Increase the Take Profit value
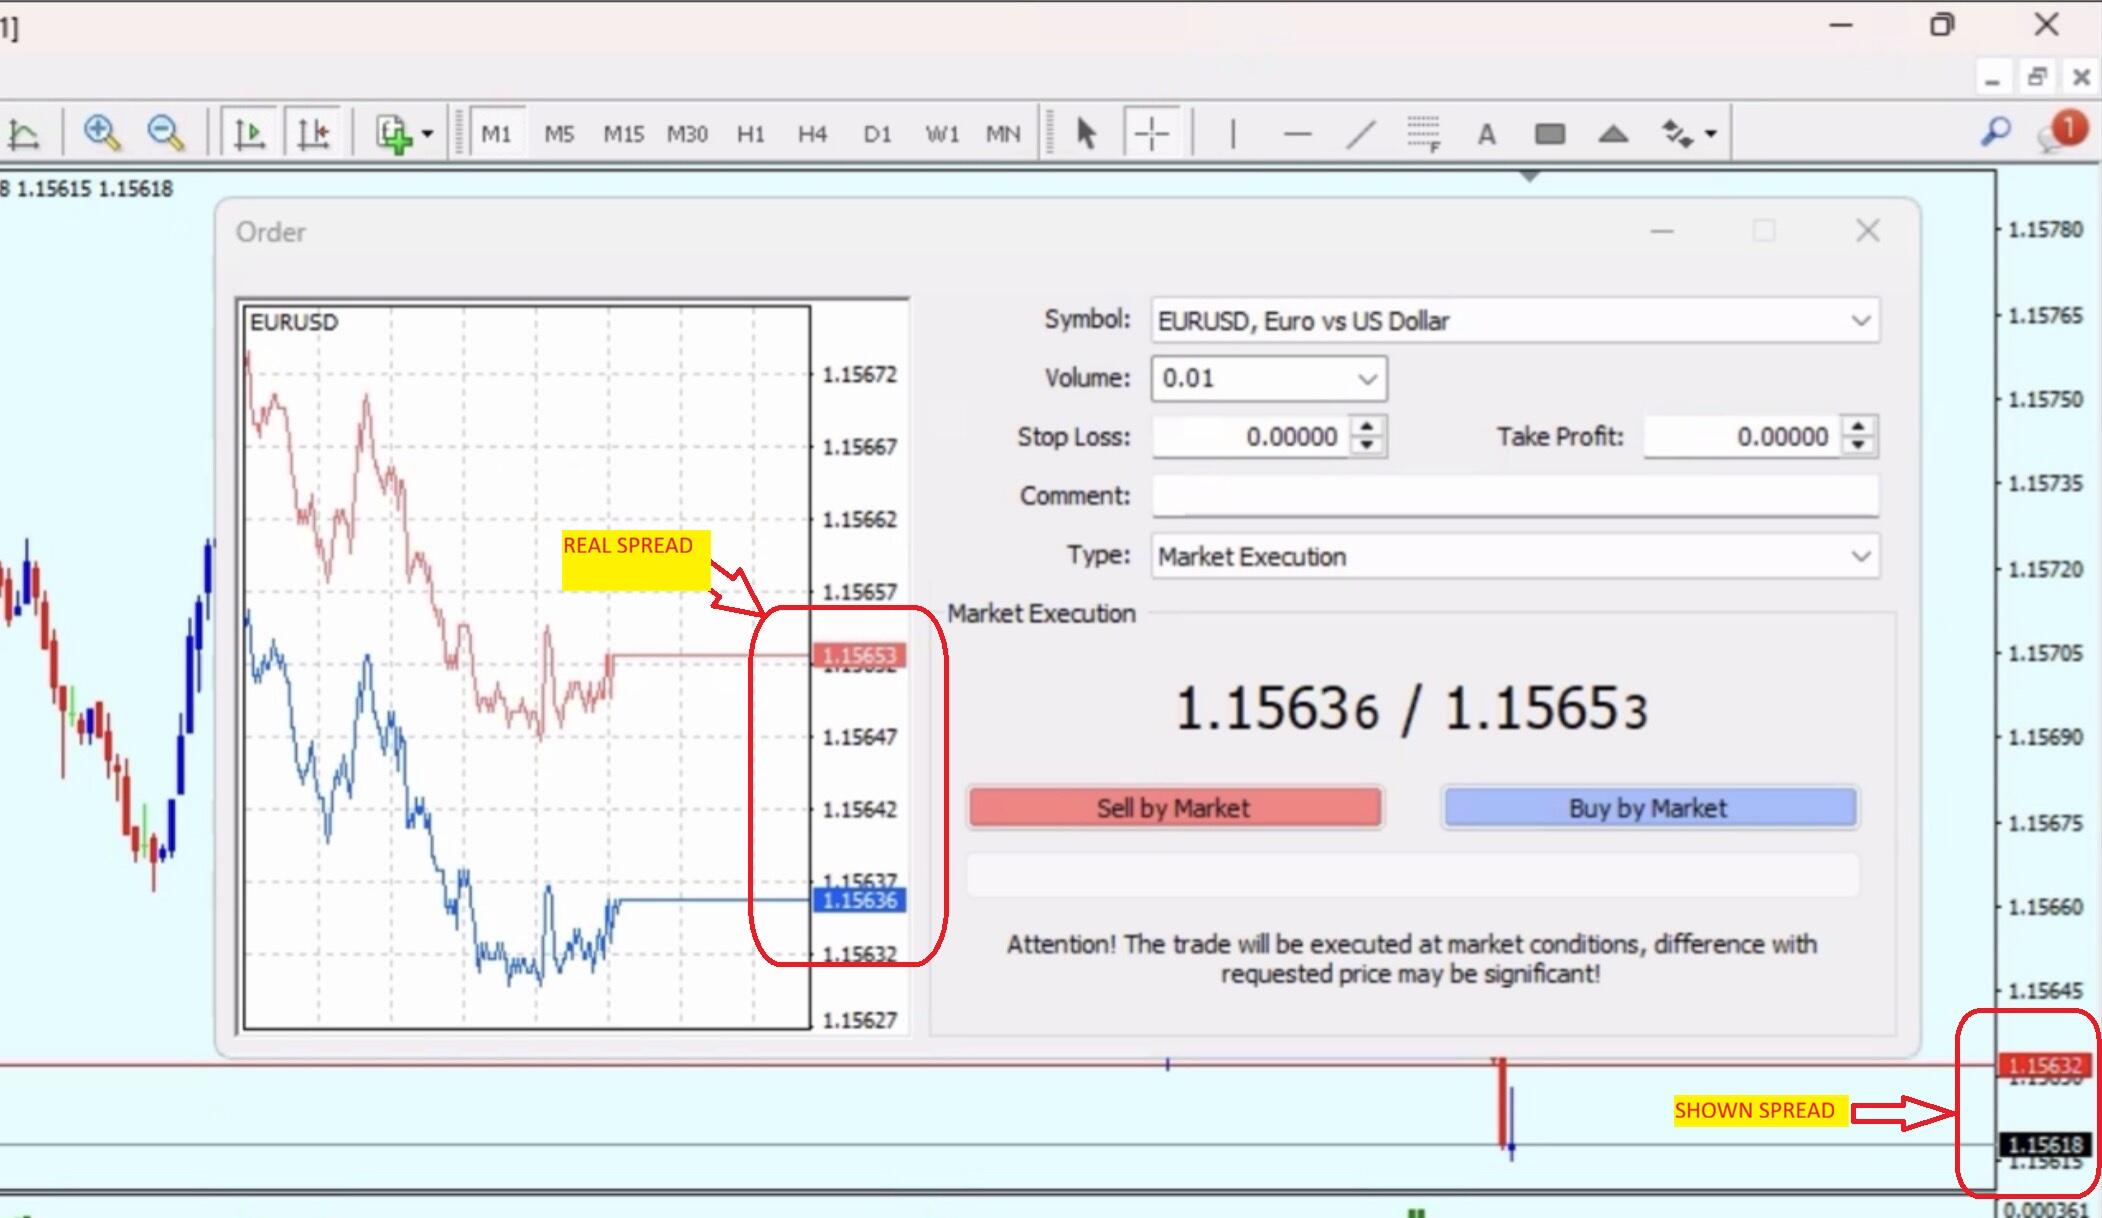 pos(1858,427)
